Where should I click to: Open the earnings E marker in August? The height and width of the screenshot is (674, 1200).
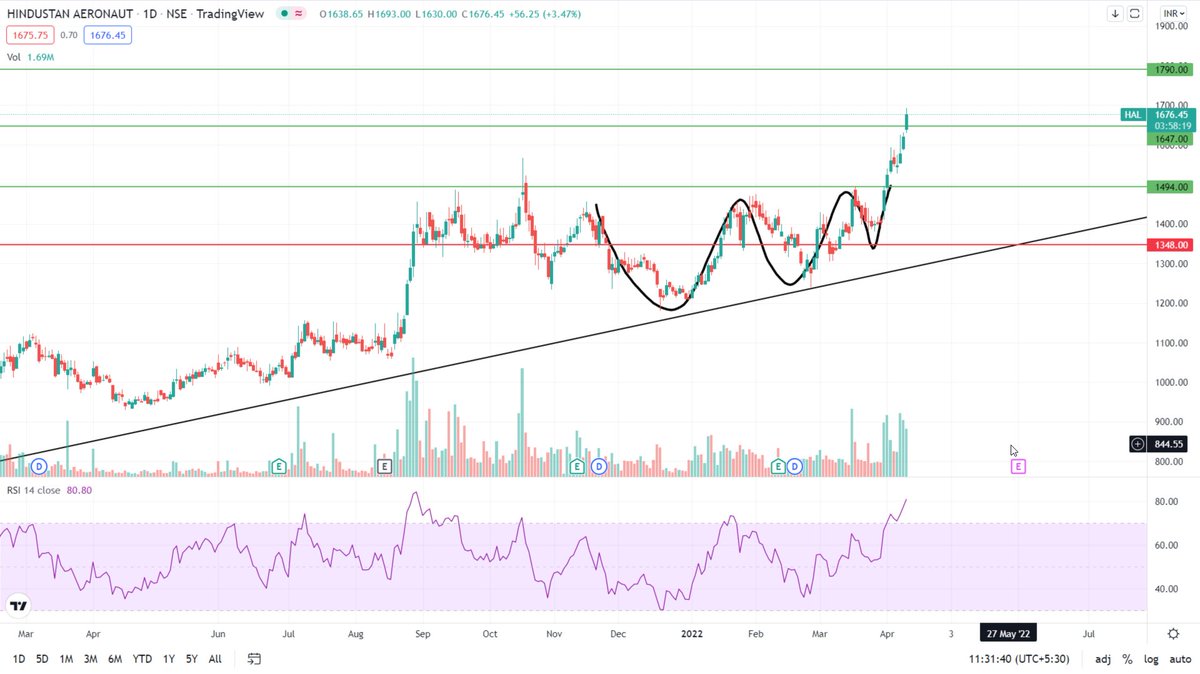[x=384, y=466]
